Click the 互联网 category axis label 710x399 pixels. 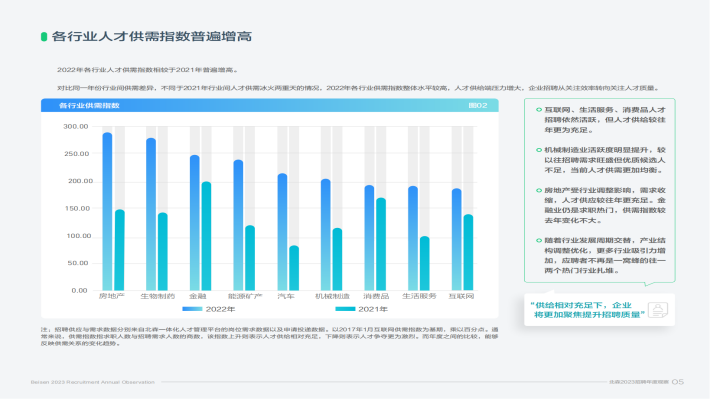coord(461,296)
